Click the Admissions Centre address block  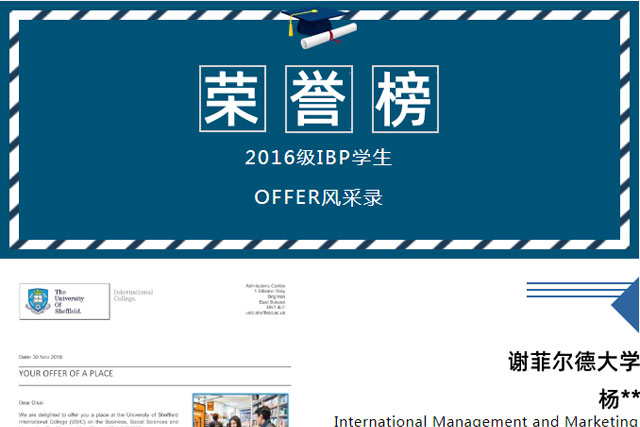point(265,299)
